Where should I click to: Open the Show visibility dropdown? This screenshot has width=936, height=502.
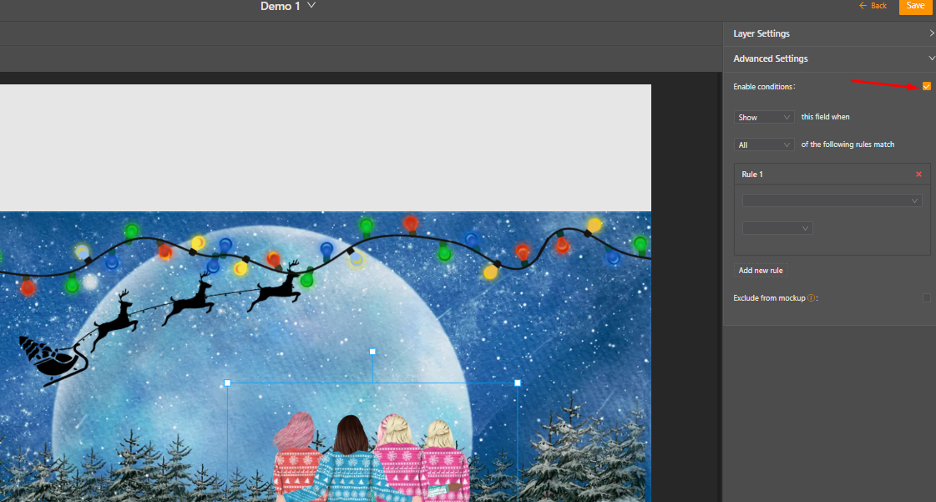763,117
